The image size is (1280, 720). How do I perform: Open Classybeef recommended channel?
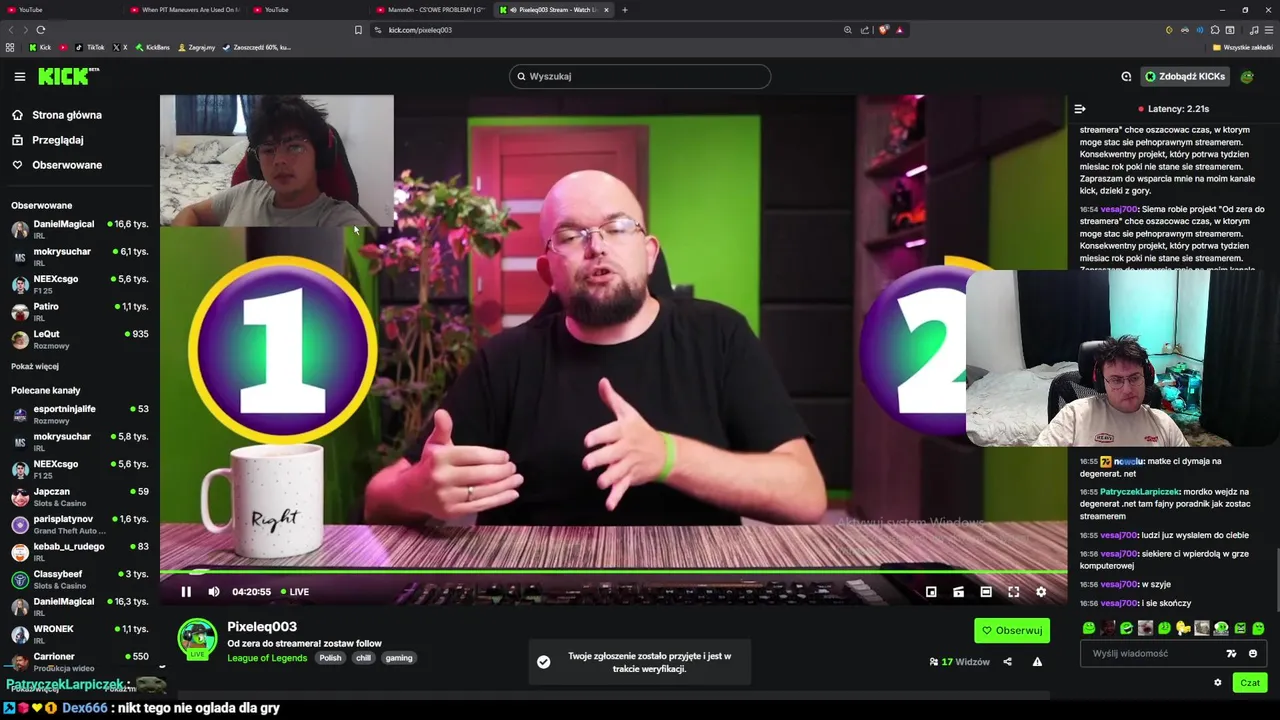coord(80,579)
